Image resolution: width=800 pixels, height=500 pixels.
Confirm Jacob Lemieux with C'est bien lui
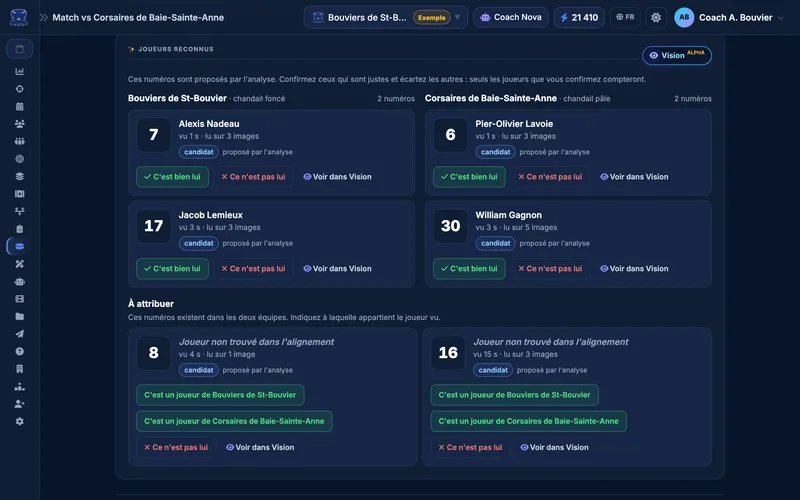(x=172, y=268)
